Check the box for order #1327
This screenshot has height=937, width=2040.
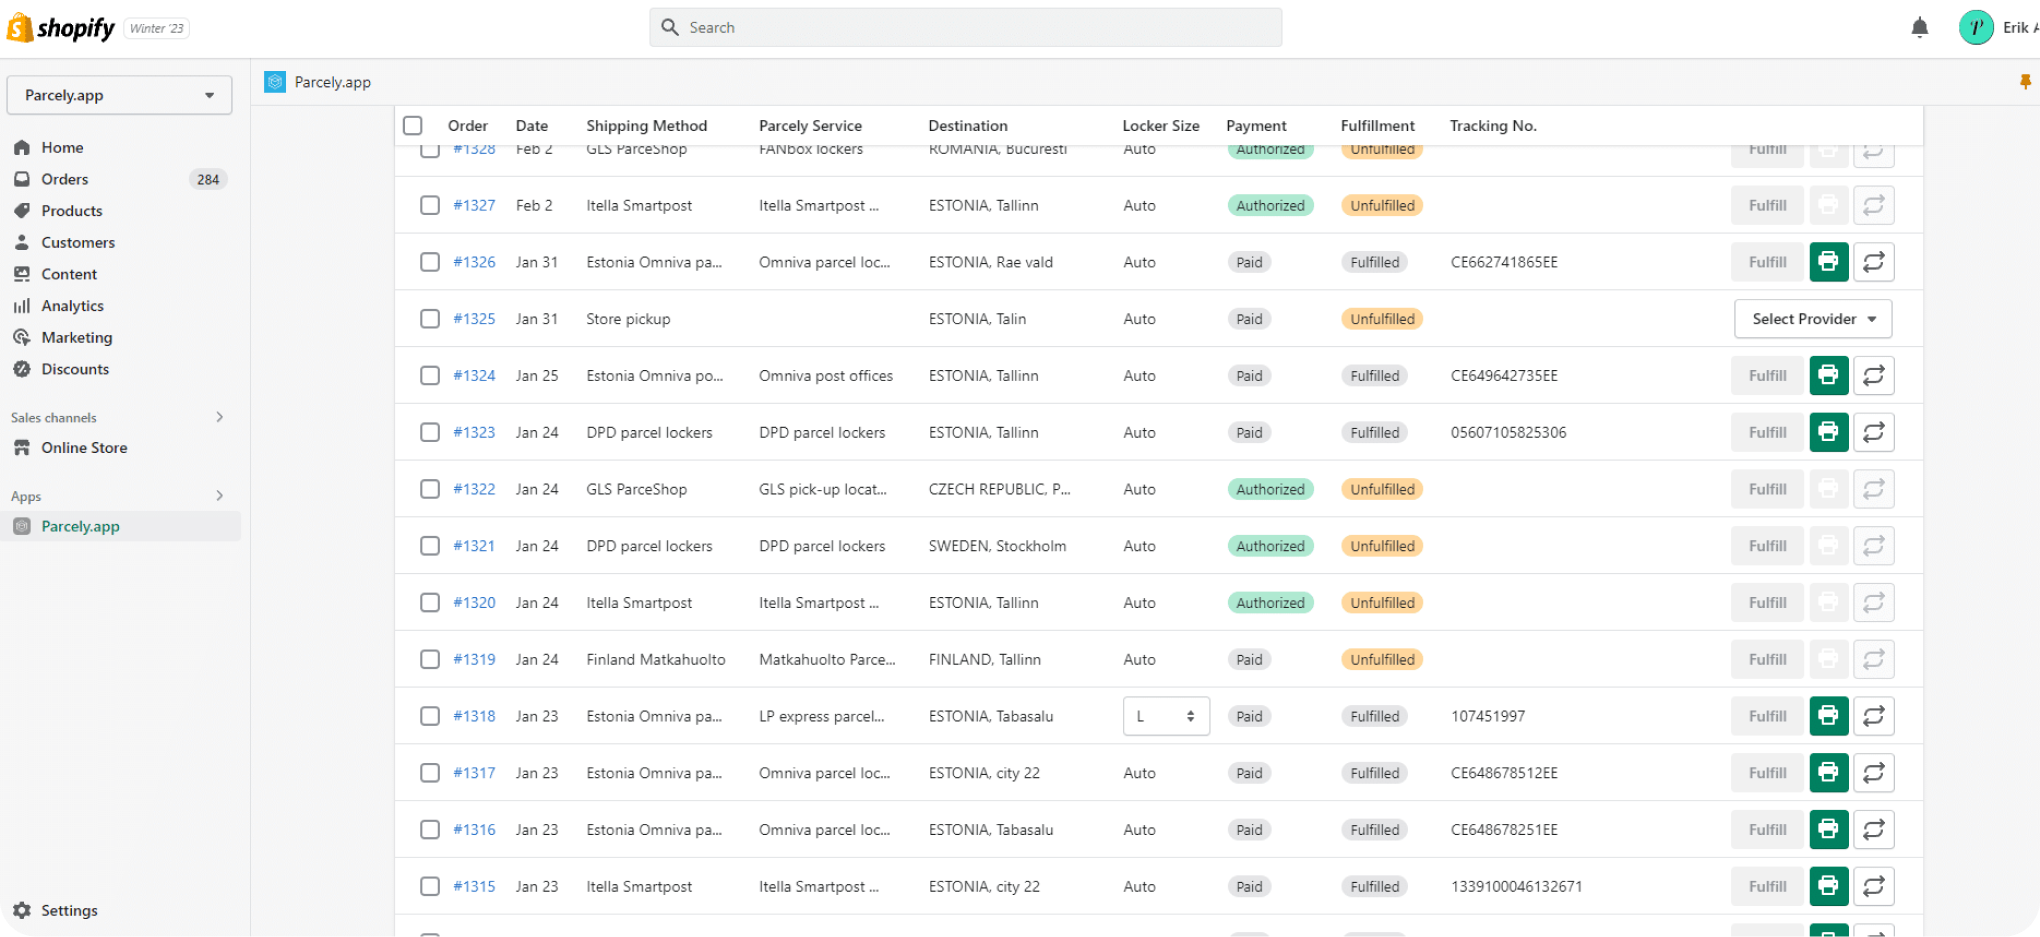(x=430, y=205)
